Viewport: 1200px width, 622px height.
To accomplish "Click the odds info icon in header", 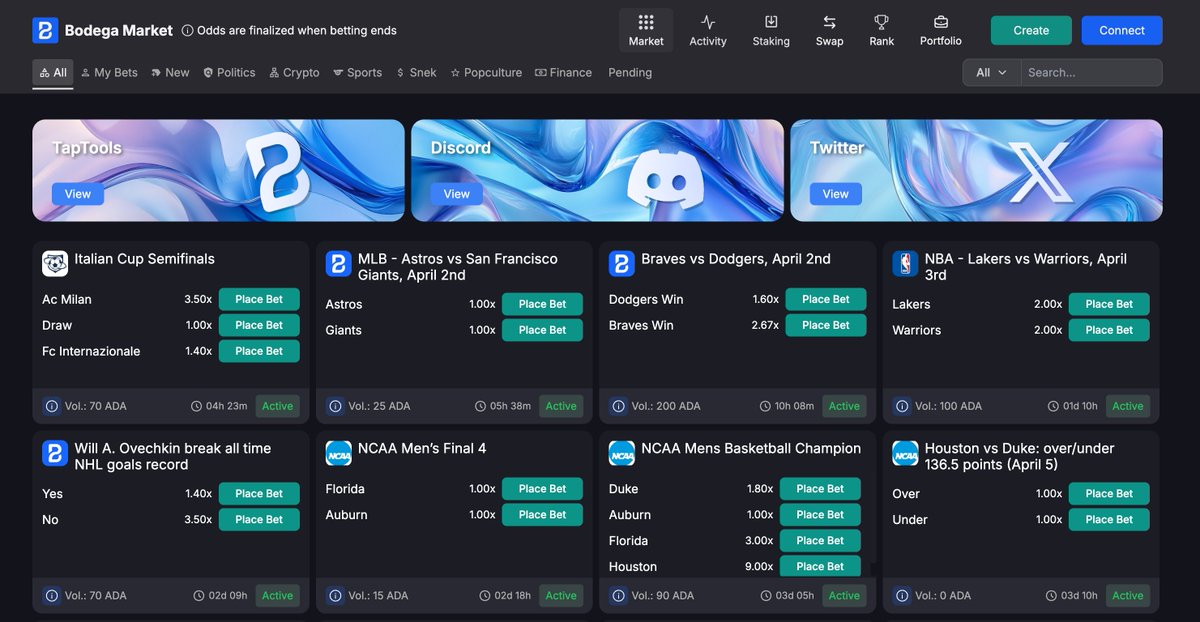I will pos(187,31).
